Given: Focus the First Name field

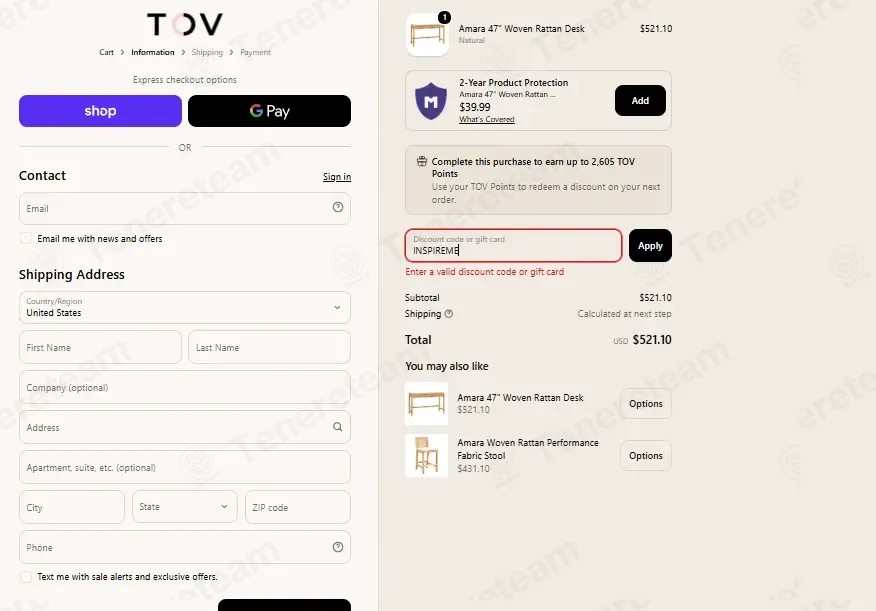Looking at the screenshot, I should [101, 347].
